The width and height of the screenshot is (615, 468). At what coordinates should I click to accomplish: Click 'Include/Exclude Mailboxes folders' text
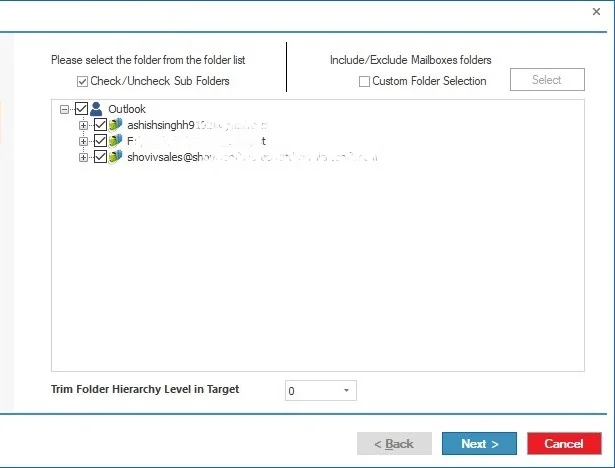(x=410, y=60)
